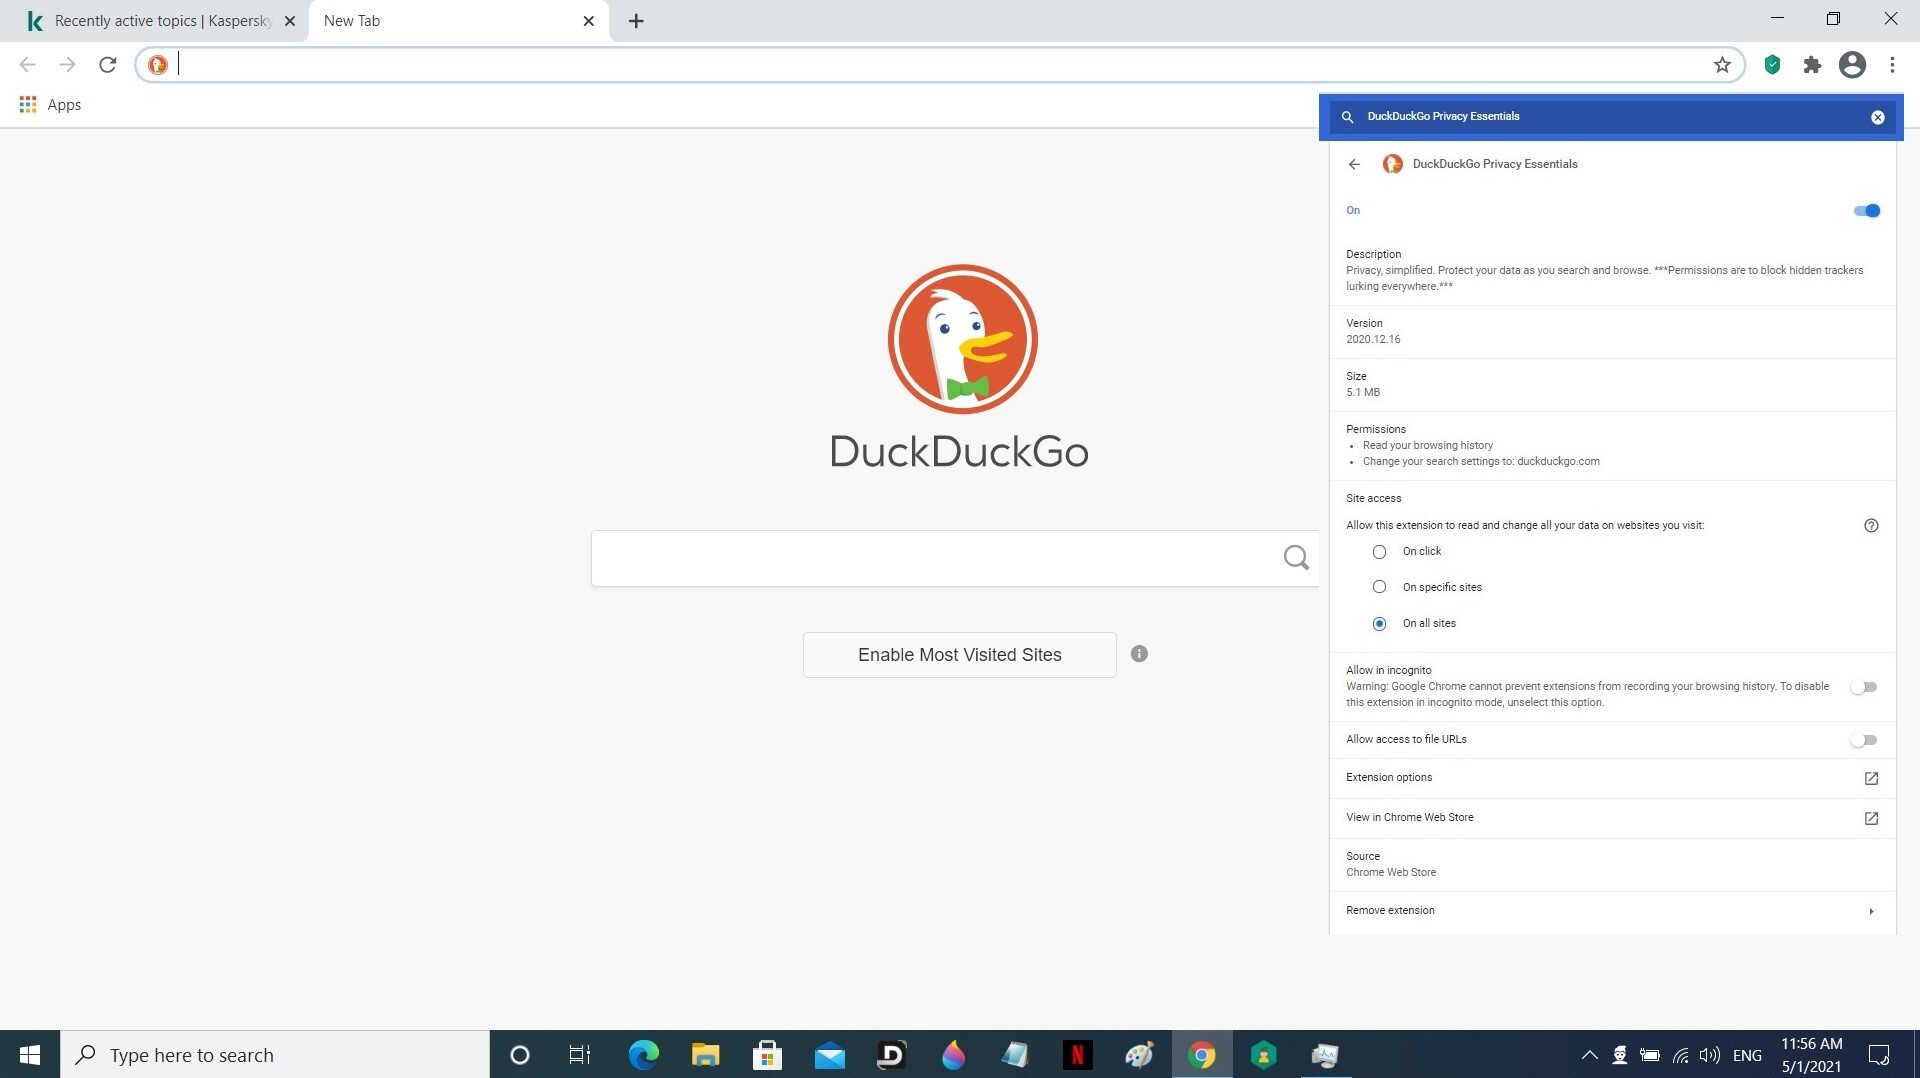The image size is (1920, 1078).
Task: Open Netflix from taskbar
Action: point(1077,1055)
